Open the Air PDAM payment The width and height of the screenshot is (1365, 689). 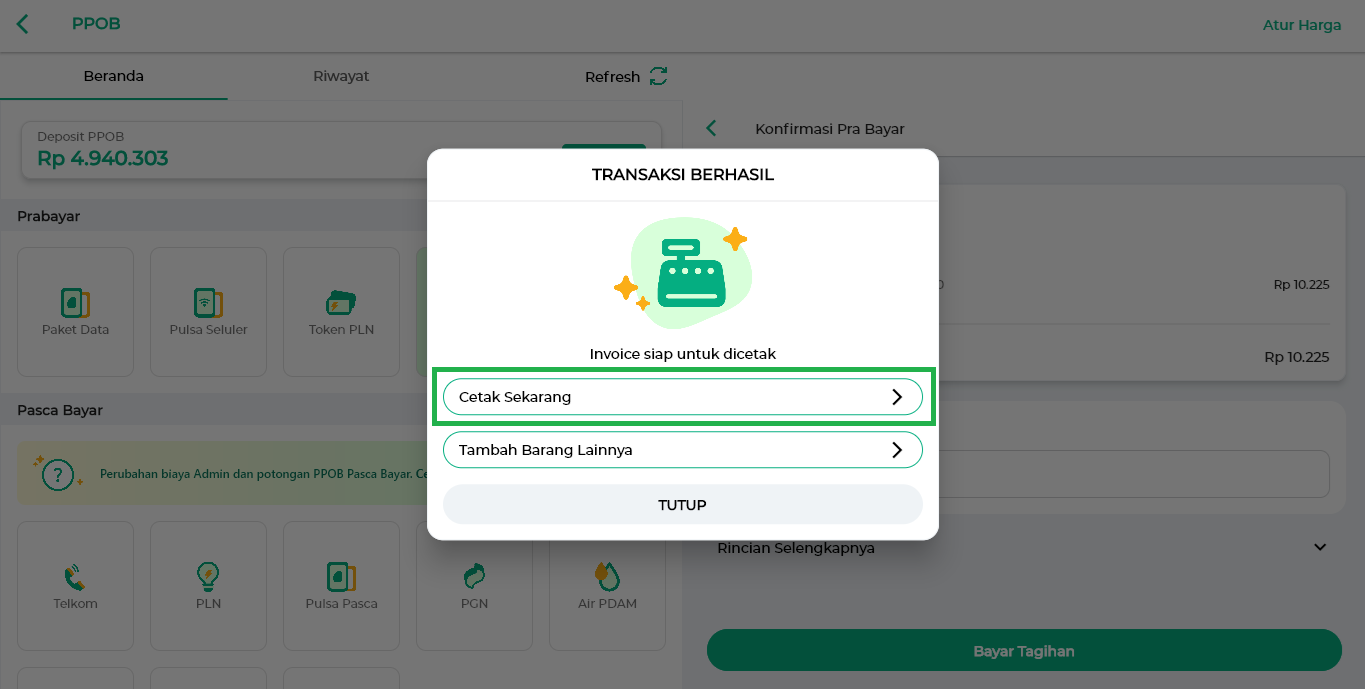coord(607,586)
